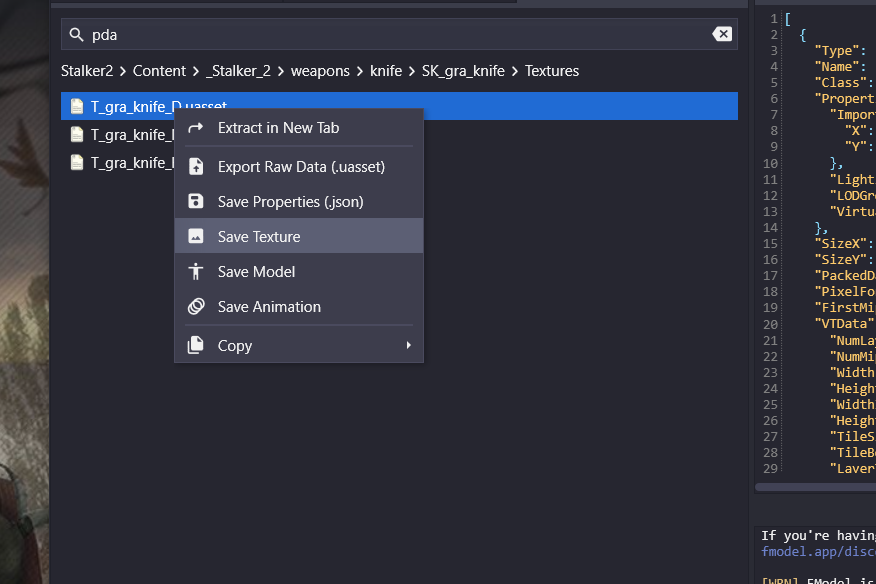
Task: Select Extract in New Tab
Action: [278, 128]
